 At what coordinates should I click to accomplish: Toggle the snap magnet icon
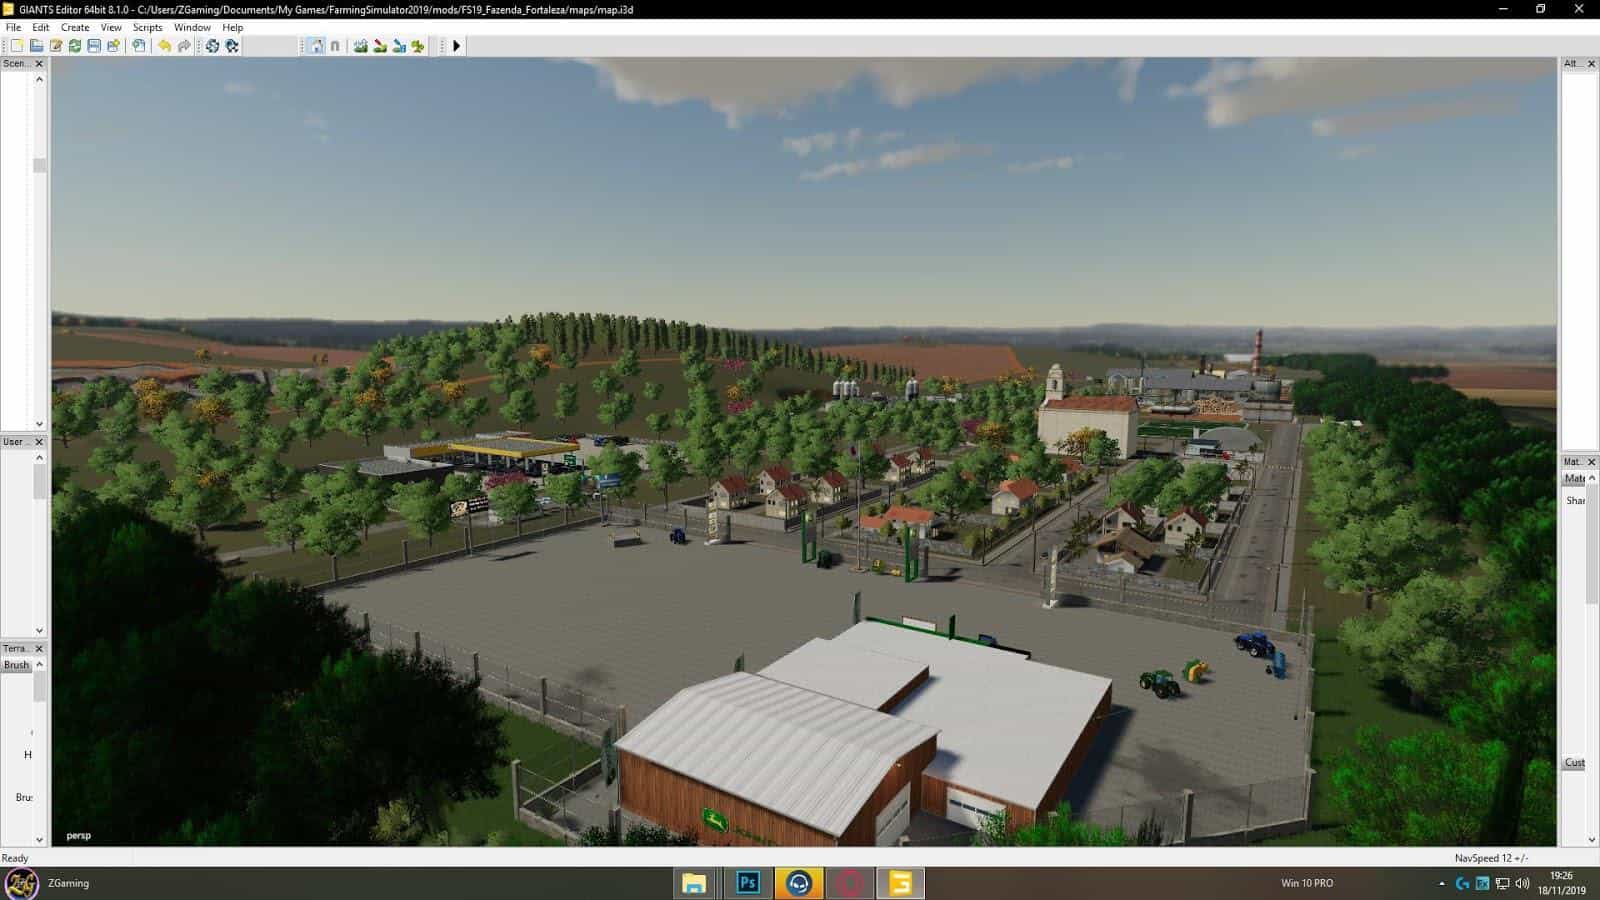tap(335, 46)
